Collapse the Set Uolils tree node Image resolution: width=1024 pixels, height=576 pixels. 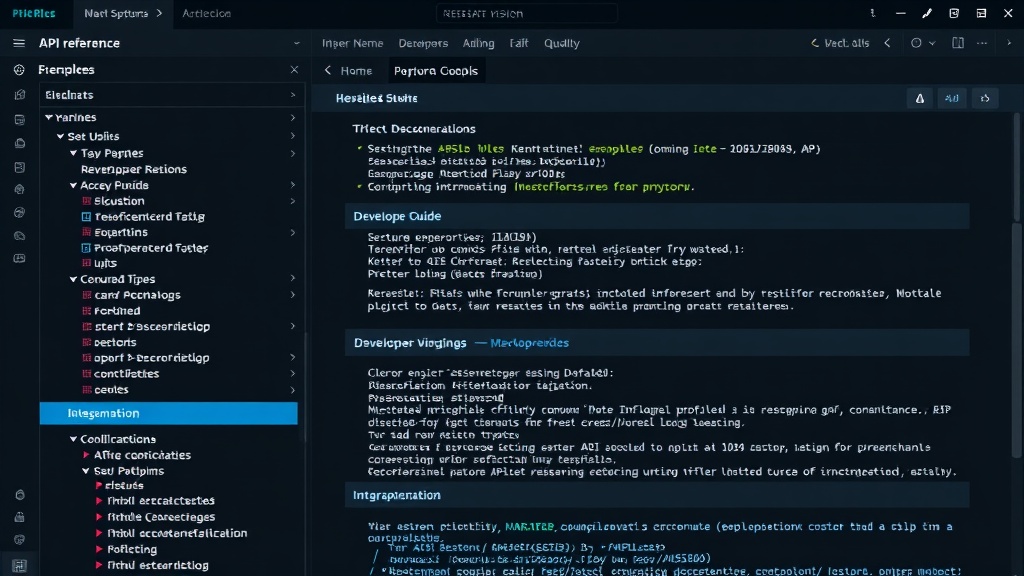tap(61, 136)
